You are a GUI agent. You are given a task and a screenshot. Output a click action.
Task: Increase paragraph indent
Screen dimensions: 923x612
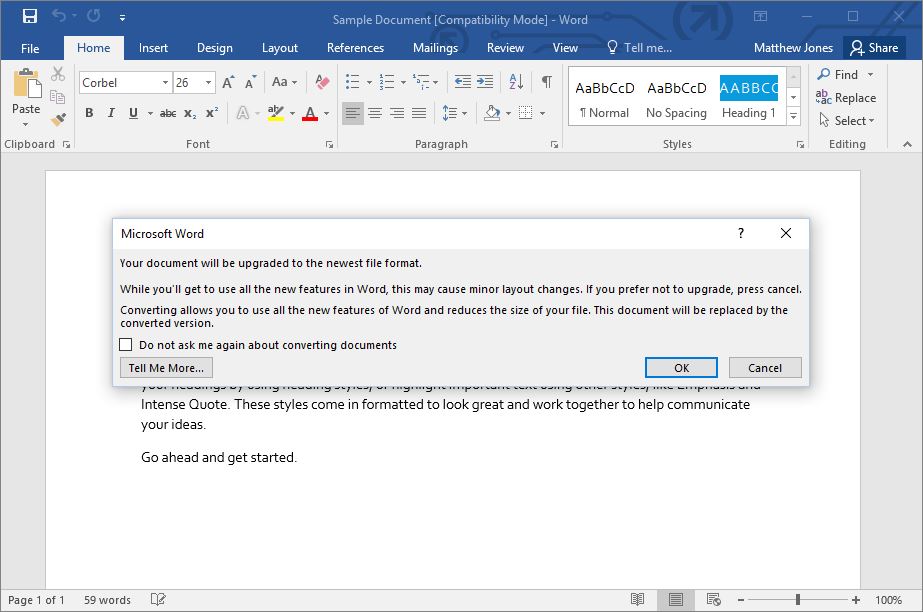point(485,82)
